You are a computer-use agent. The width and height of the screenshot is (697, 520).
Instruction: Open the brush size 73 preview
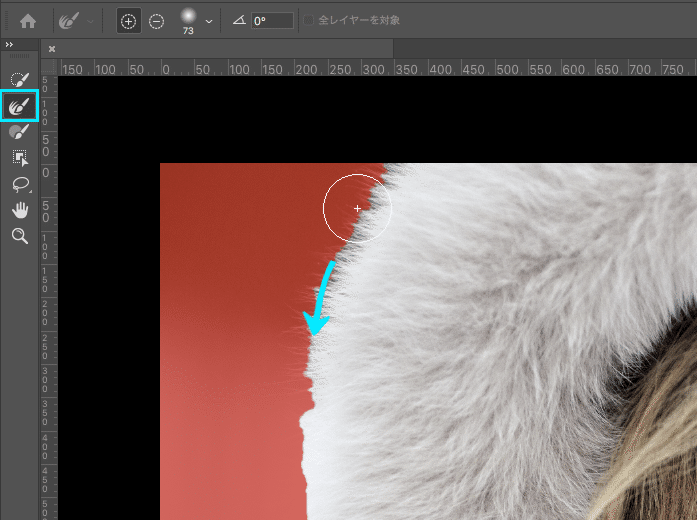click(x=188, y=21)
